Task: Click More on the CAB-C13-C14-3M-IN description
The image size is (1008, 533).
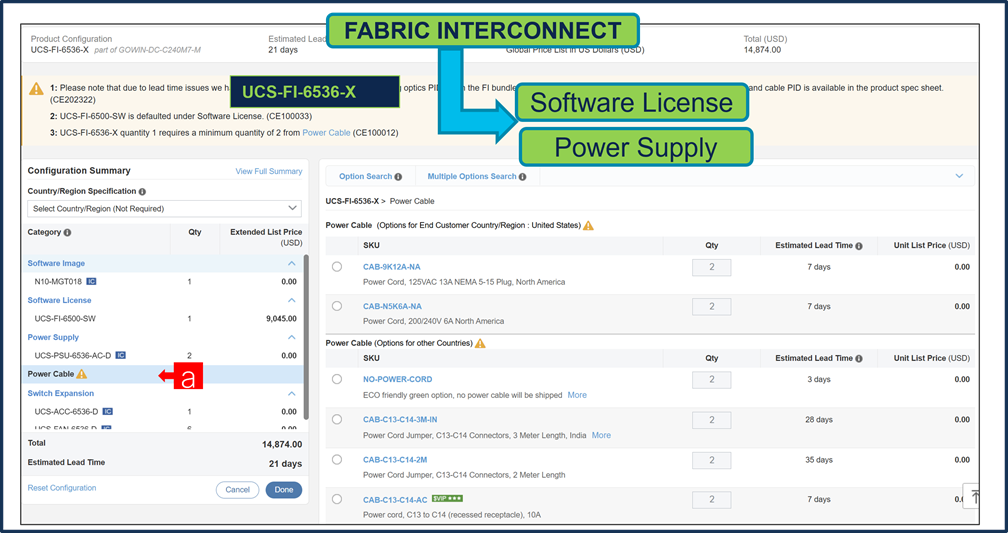Action: point(601,435)
